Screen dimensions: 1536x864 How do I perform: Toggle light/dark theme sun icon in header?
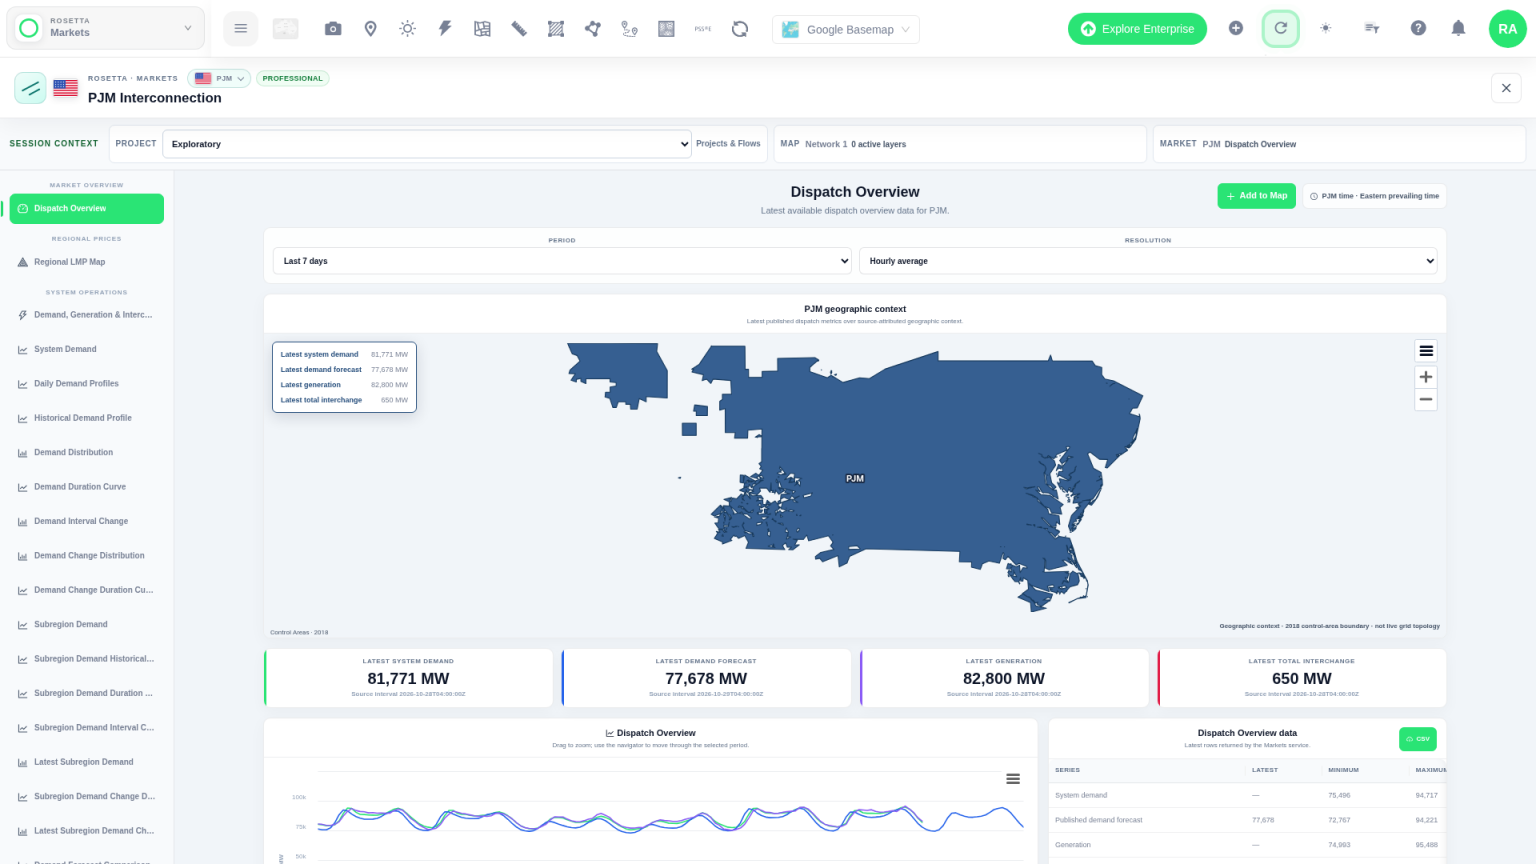coord(1326,29)
